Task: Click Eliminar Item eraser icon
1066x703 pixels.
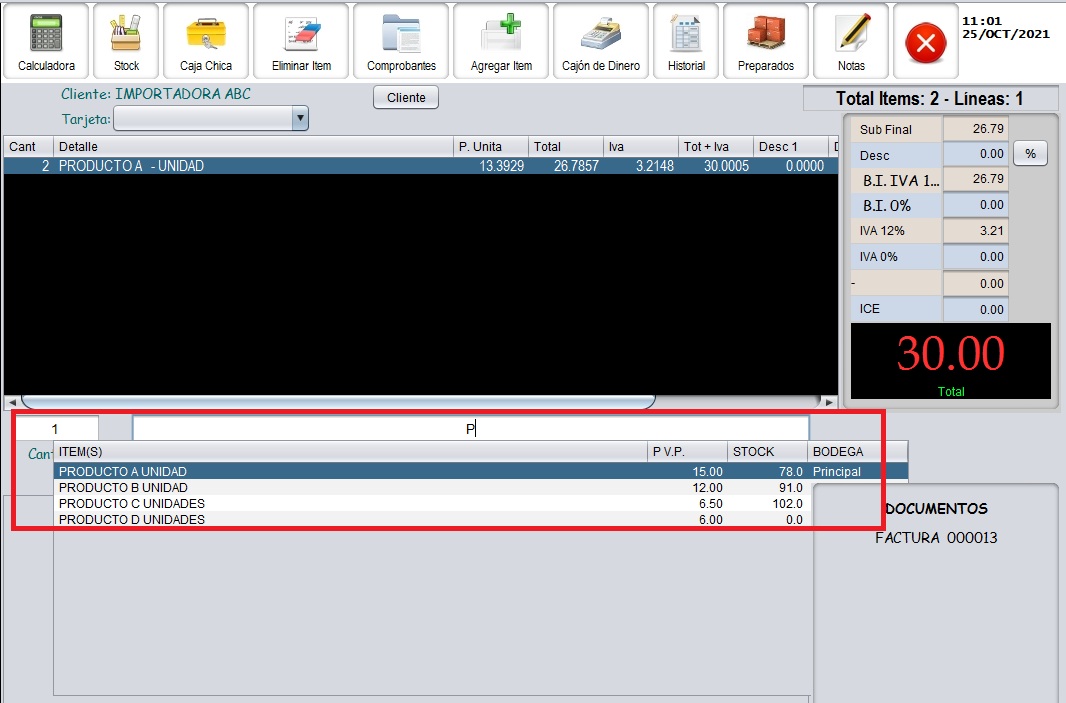Action: pyautogui.click(x=301, y=42)
